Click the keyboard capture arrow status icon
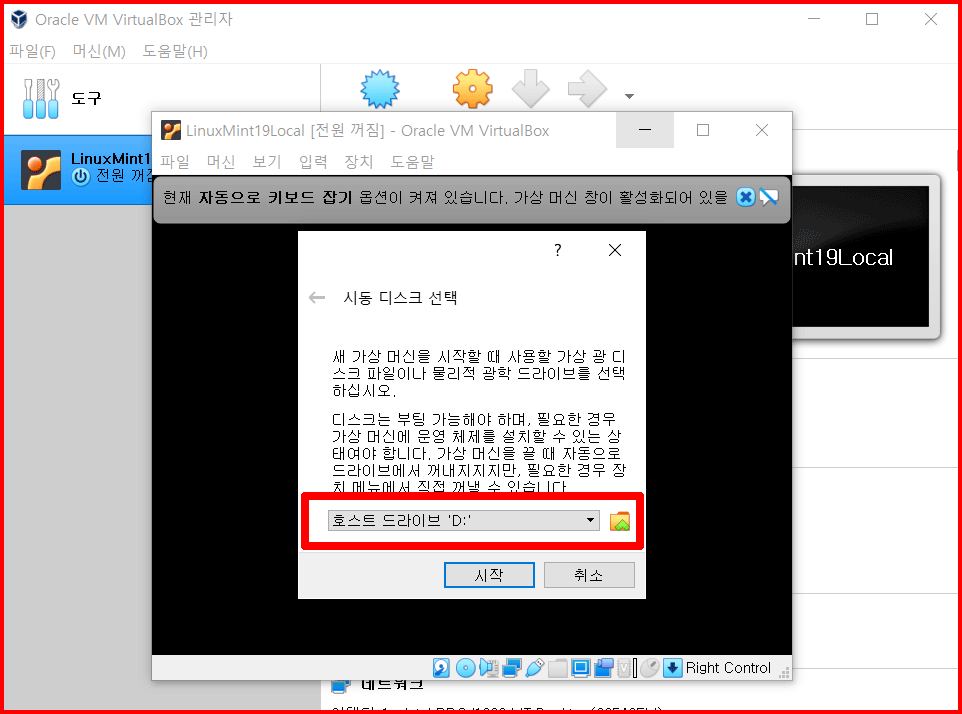Image resolution: width=962 pixels, height=714 pixels. click(672, 667)
